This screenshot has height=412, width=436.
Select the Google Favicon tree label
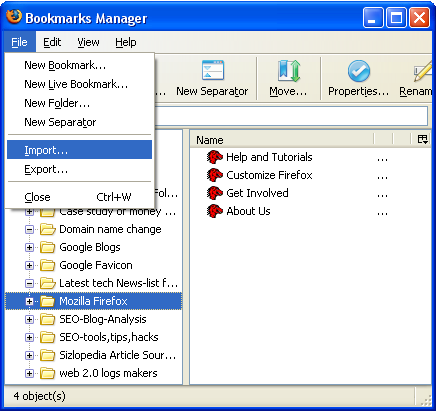[96, 265]
